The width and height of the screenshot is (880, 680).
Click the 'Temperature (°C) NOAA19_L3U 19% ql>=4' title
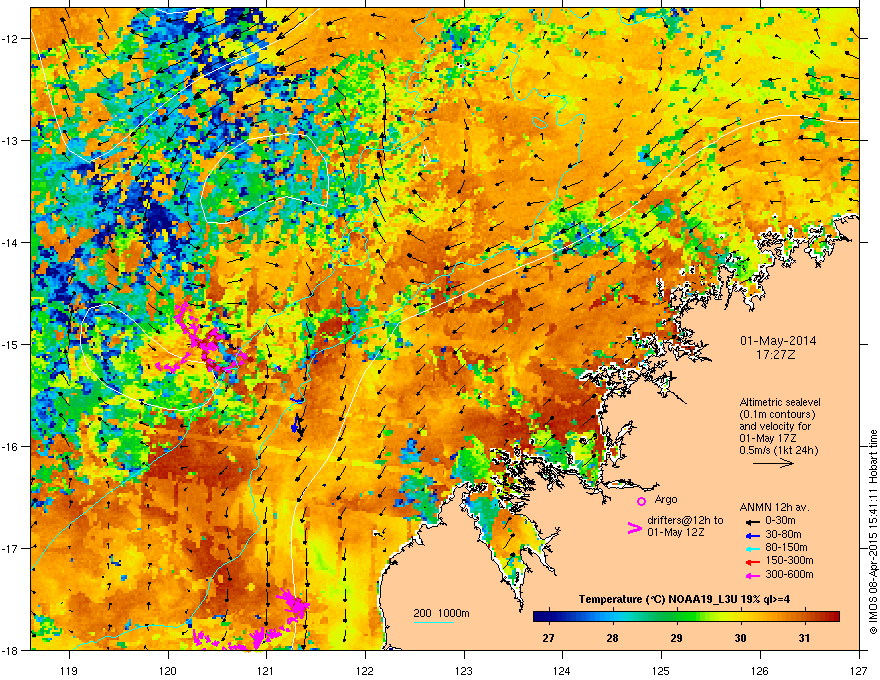pyautogui.click(x=684, y=599)
